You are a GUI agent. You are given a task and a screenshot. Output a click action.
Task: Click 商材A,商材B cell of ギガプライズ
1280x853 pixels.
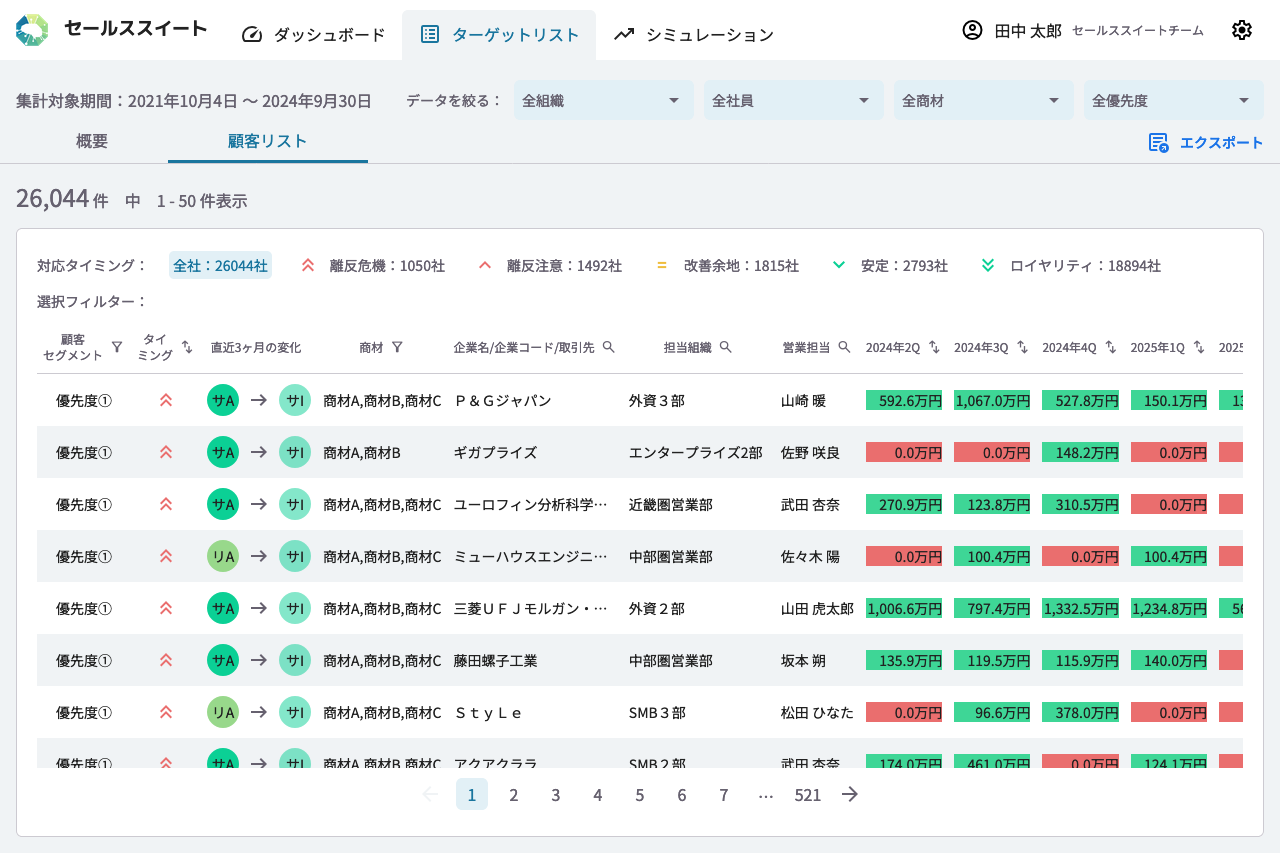[362, 453]
